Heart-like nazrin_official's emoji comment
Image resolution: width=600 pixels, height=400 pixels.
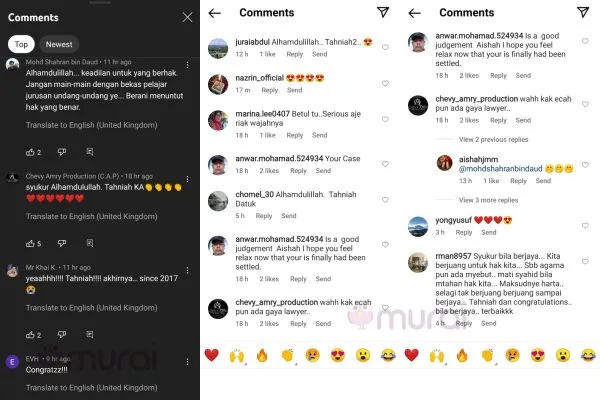point(385,83)
